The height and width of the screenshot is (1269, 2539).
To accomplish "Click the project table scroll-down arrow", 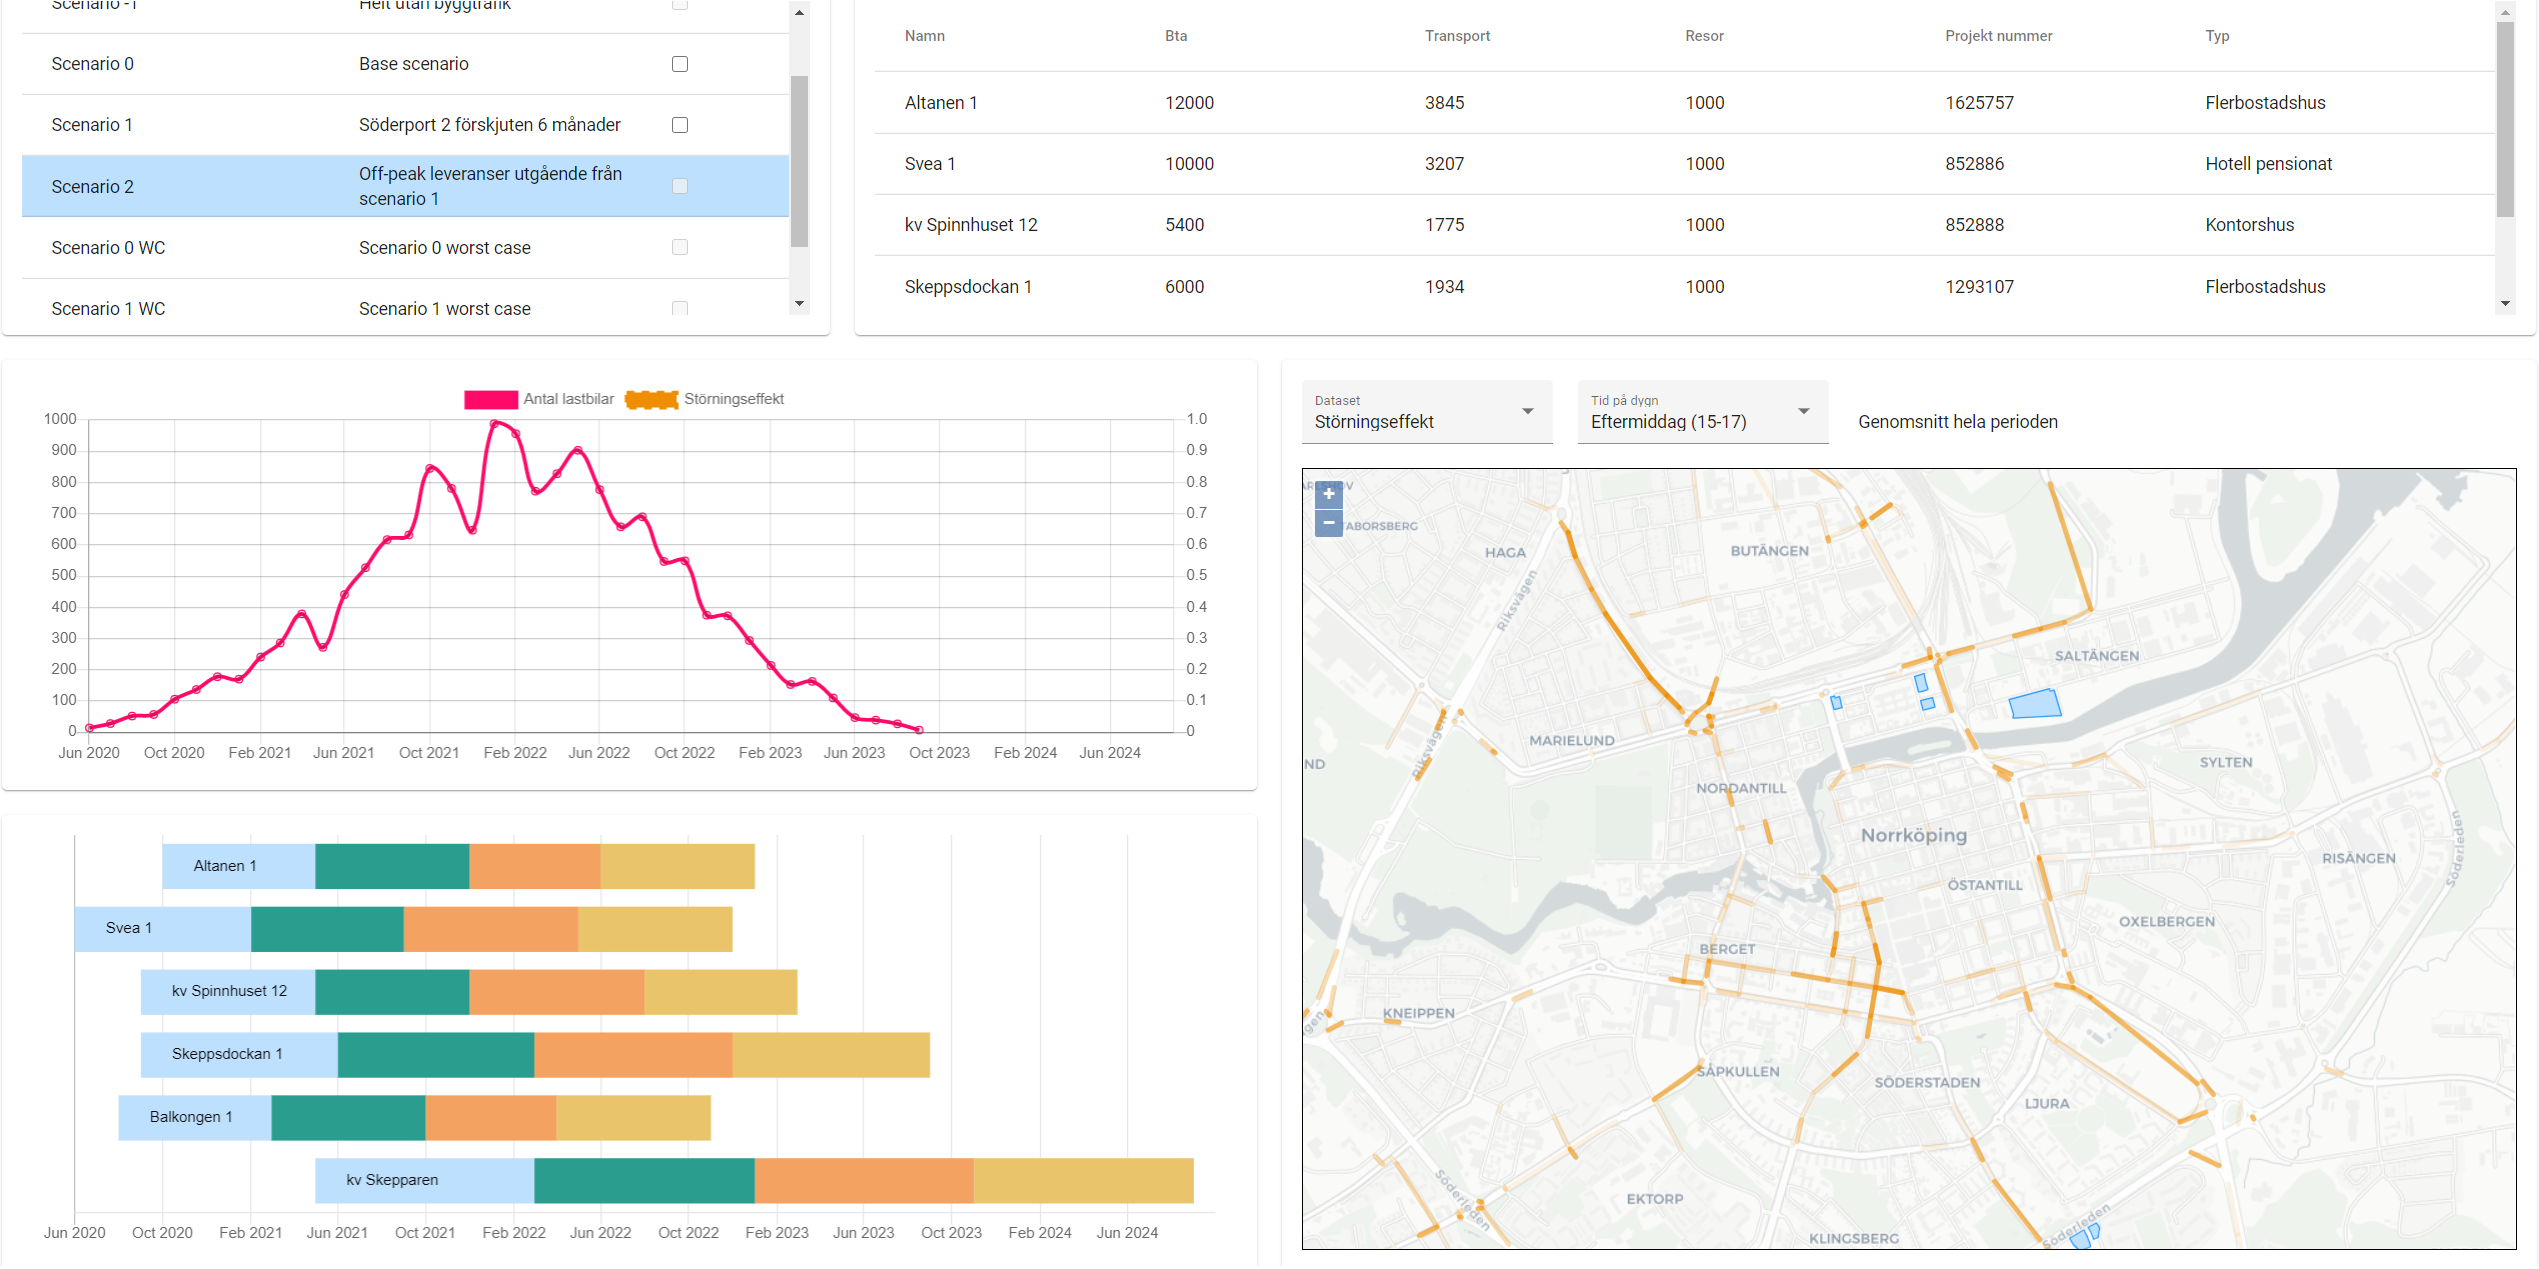I will click(x=2505, y=304).
